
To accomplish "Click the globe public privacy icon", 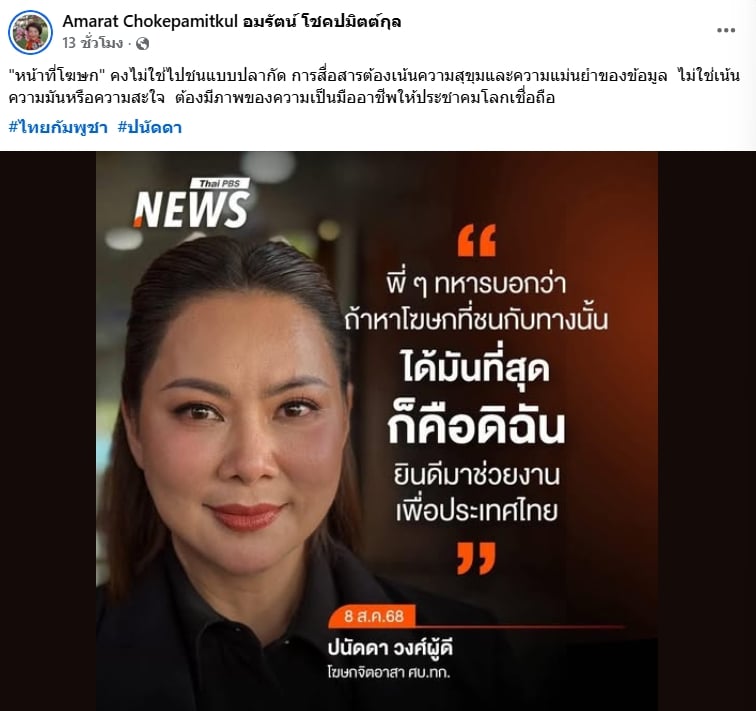I will click(x=142, y=44).
